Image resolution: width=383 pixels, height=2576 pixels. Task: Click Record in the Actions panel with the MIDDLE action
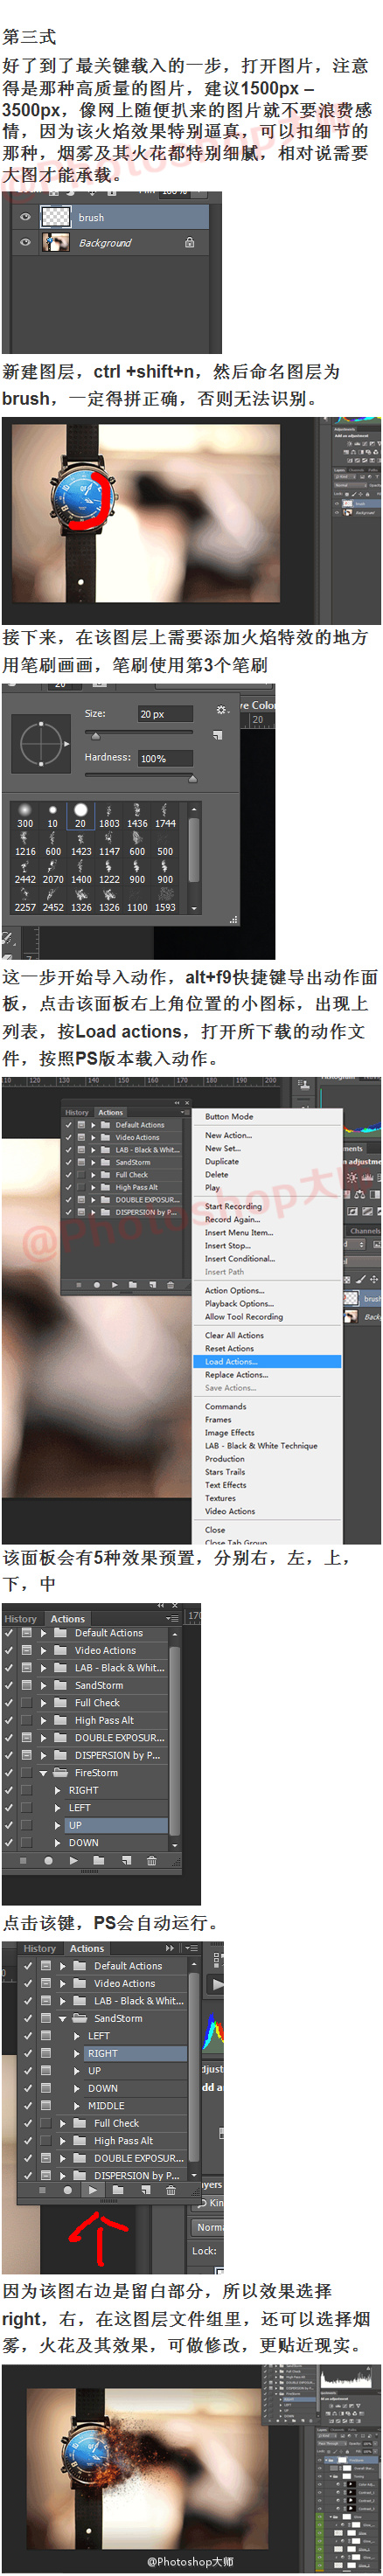67,2189
